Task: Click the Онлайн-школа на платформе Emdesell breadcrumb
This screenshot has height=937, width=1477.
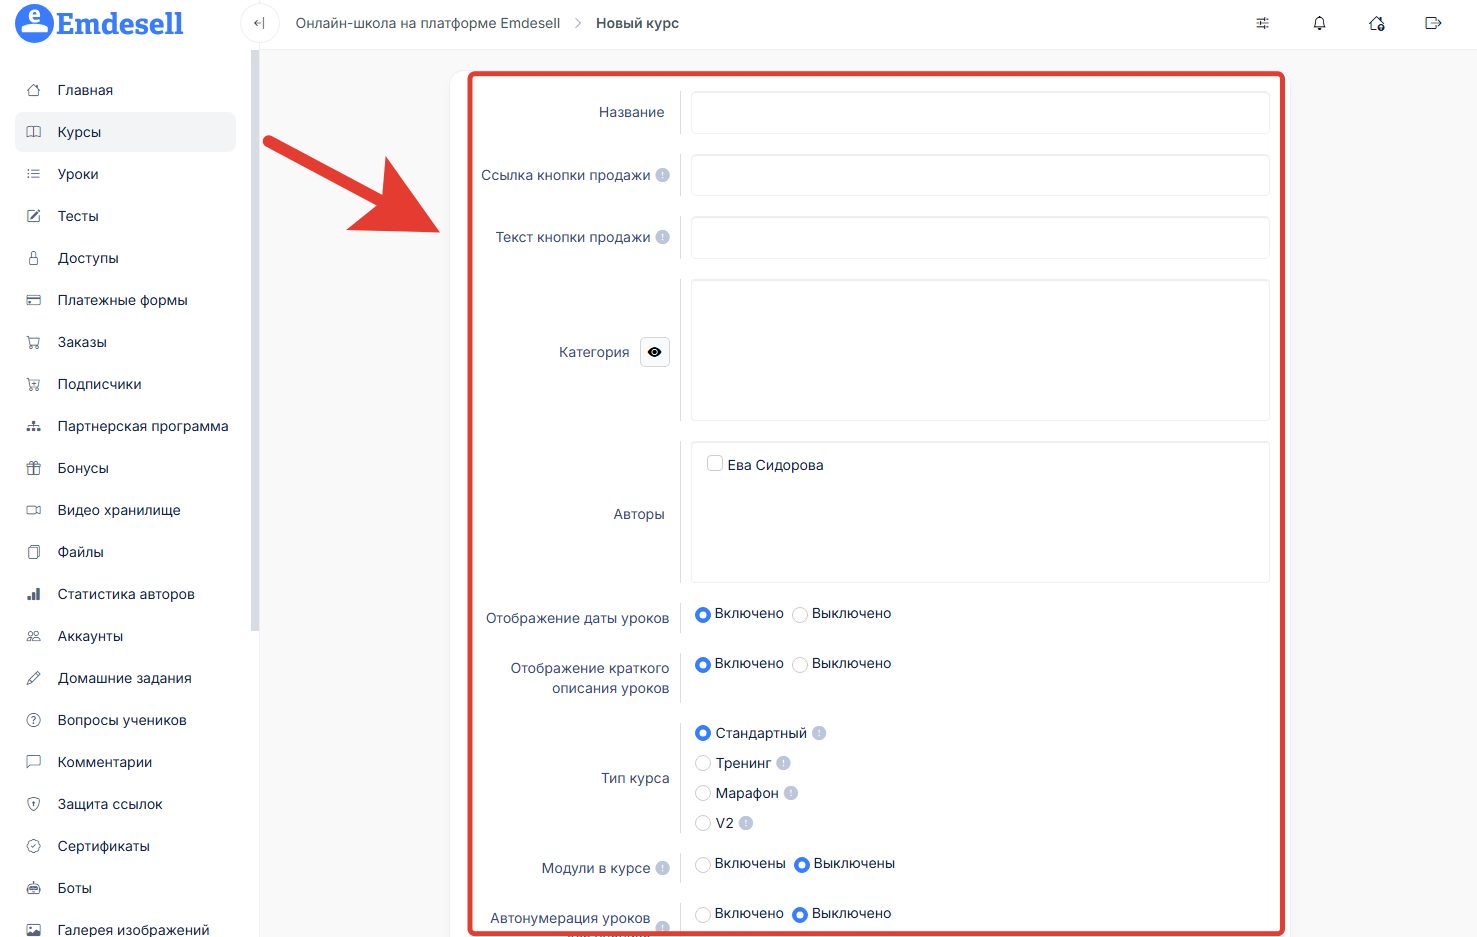Action: tap(427, 23)
